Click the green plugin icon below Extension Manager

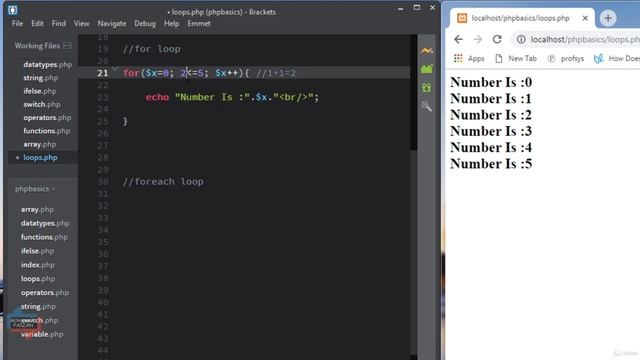click(427, 87)
